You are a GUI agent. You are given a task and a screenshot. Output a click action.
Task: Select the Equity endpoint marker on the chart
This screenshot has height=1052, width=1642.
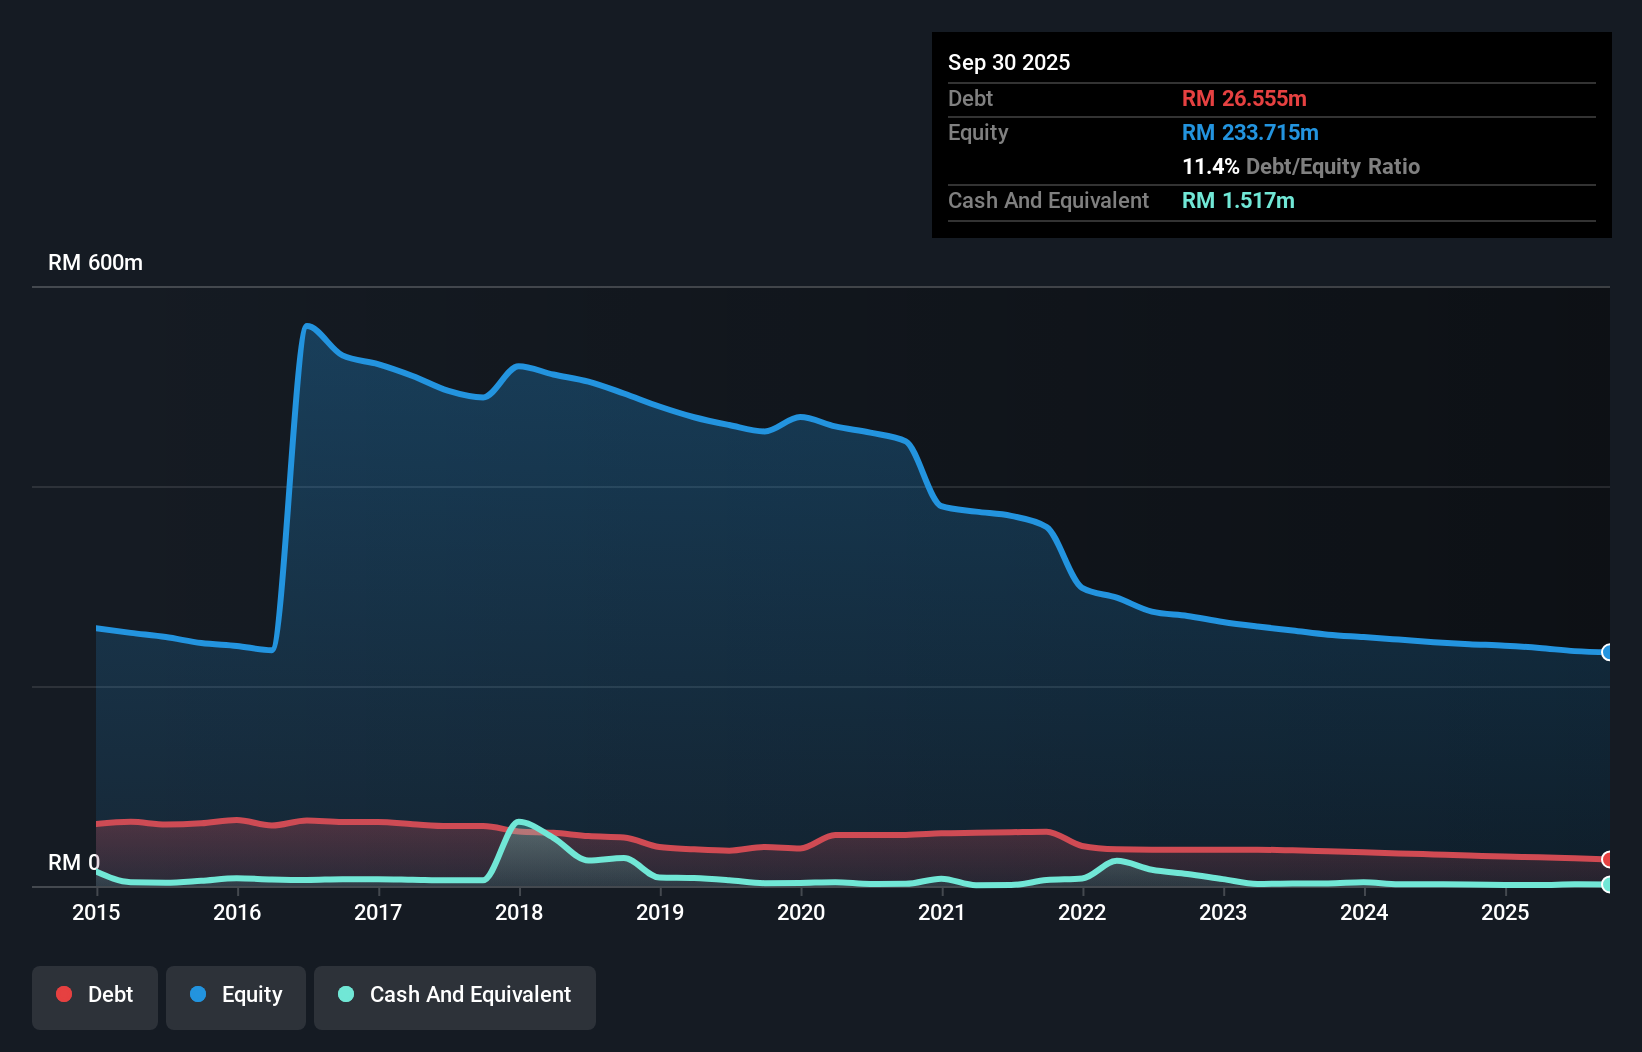point(1607,653)
